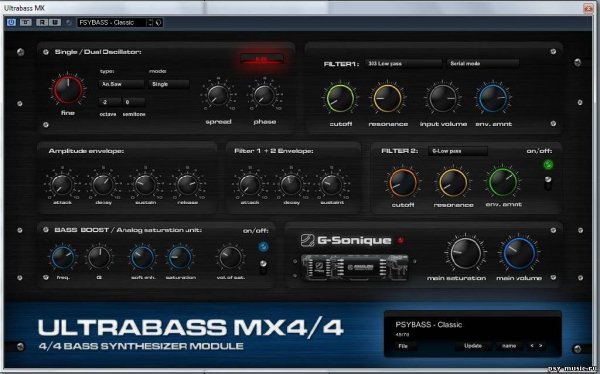Image resolution: width=600 pixels, height=374 pixels.
Task: Flip the Bass Boost on/off toggle switch
Action: pos(263,267)
